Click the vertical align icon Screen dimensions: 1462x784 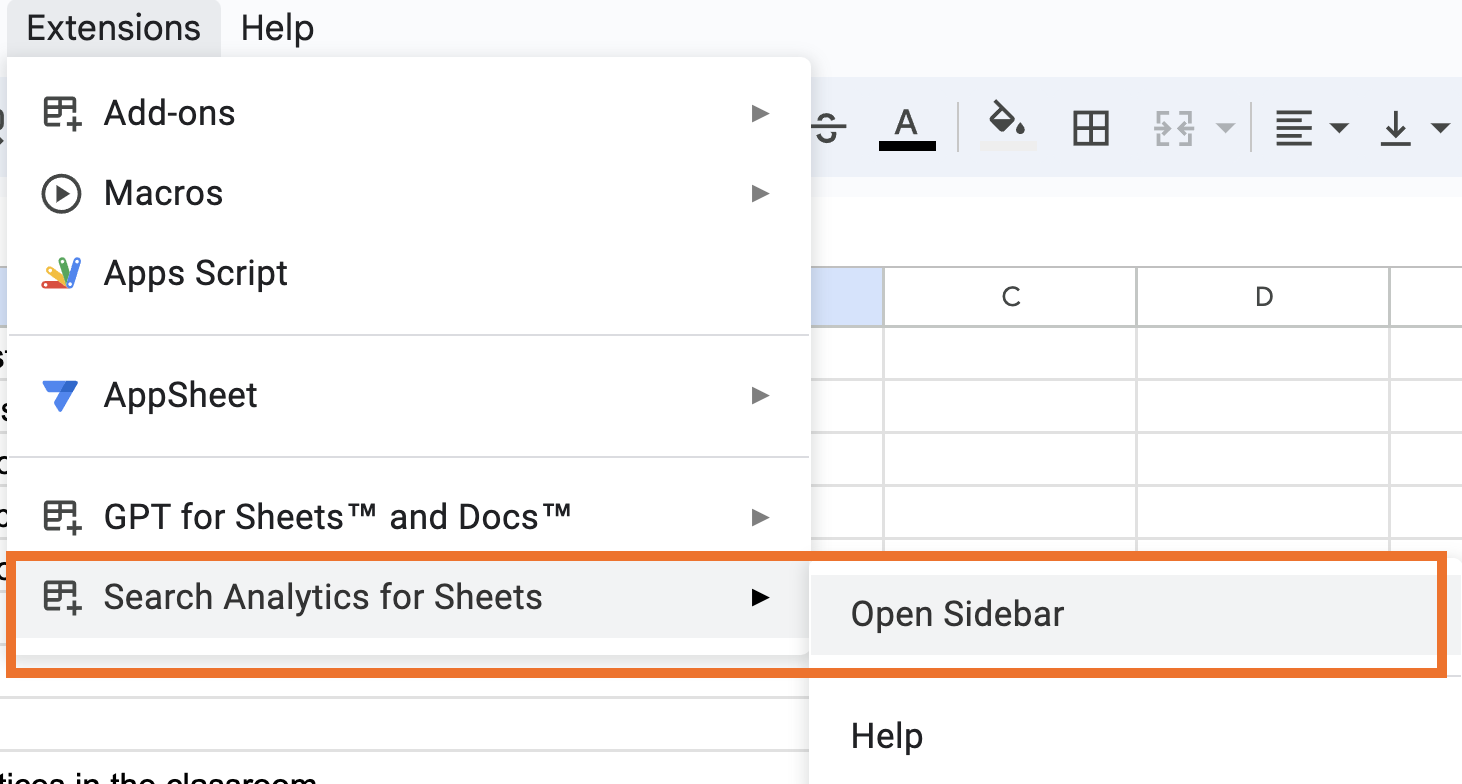click(x=1395, y=129)
